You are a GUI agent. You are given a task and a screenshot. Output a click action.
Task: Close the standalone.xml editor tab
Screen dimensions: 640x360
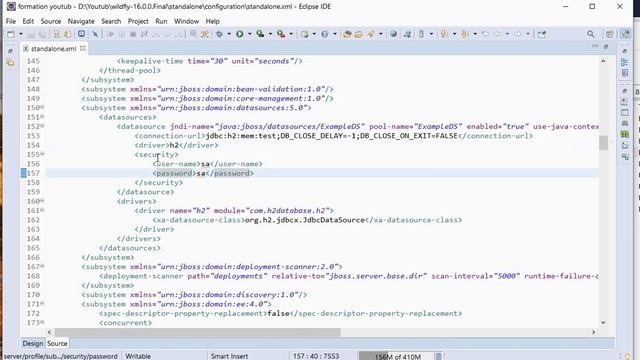[x=83, y=48]
